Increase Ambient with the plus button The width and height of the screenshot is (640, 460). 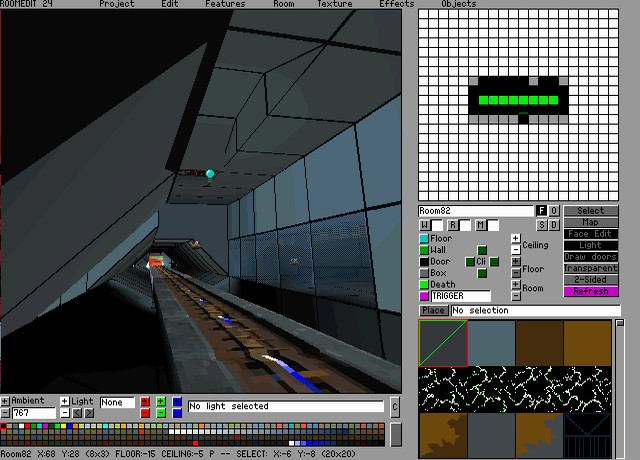[x=6, y=401]
